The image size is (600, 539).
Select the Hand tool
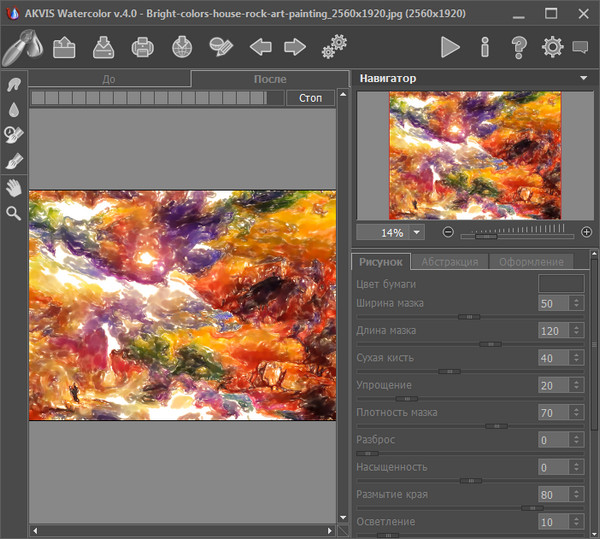[x=14, y=187]
